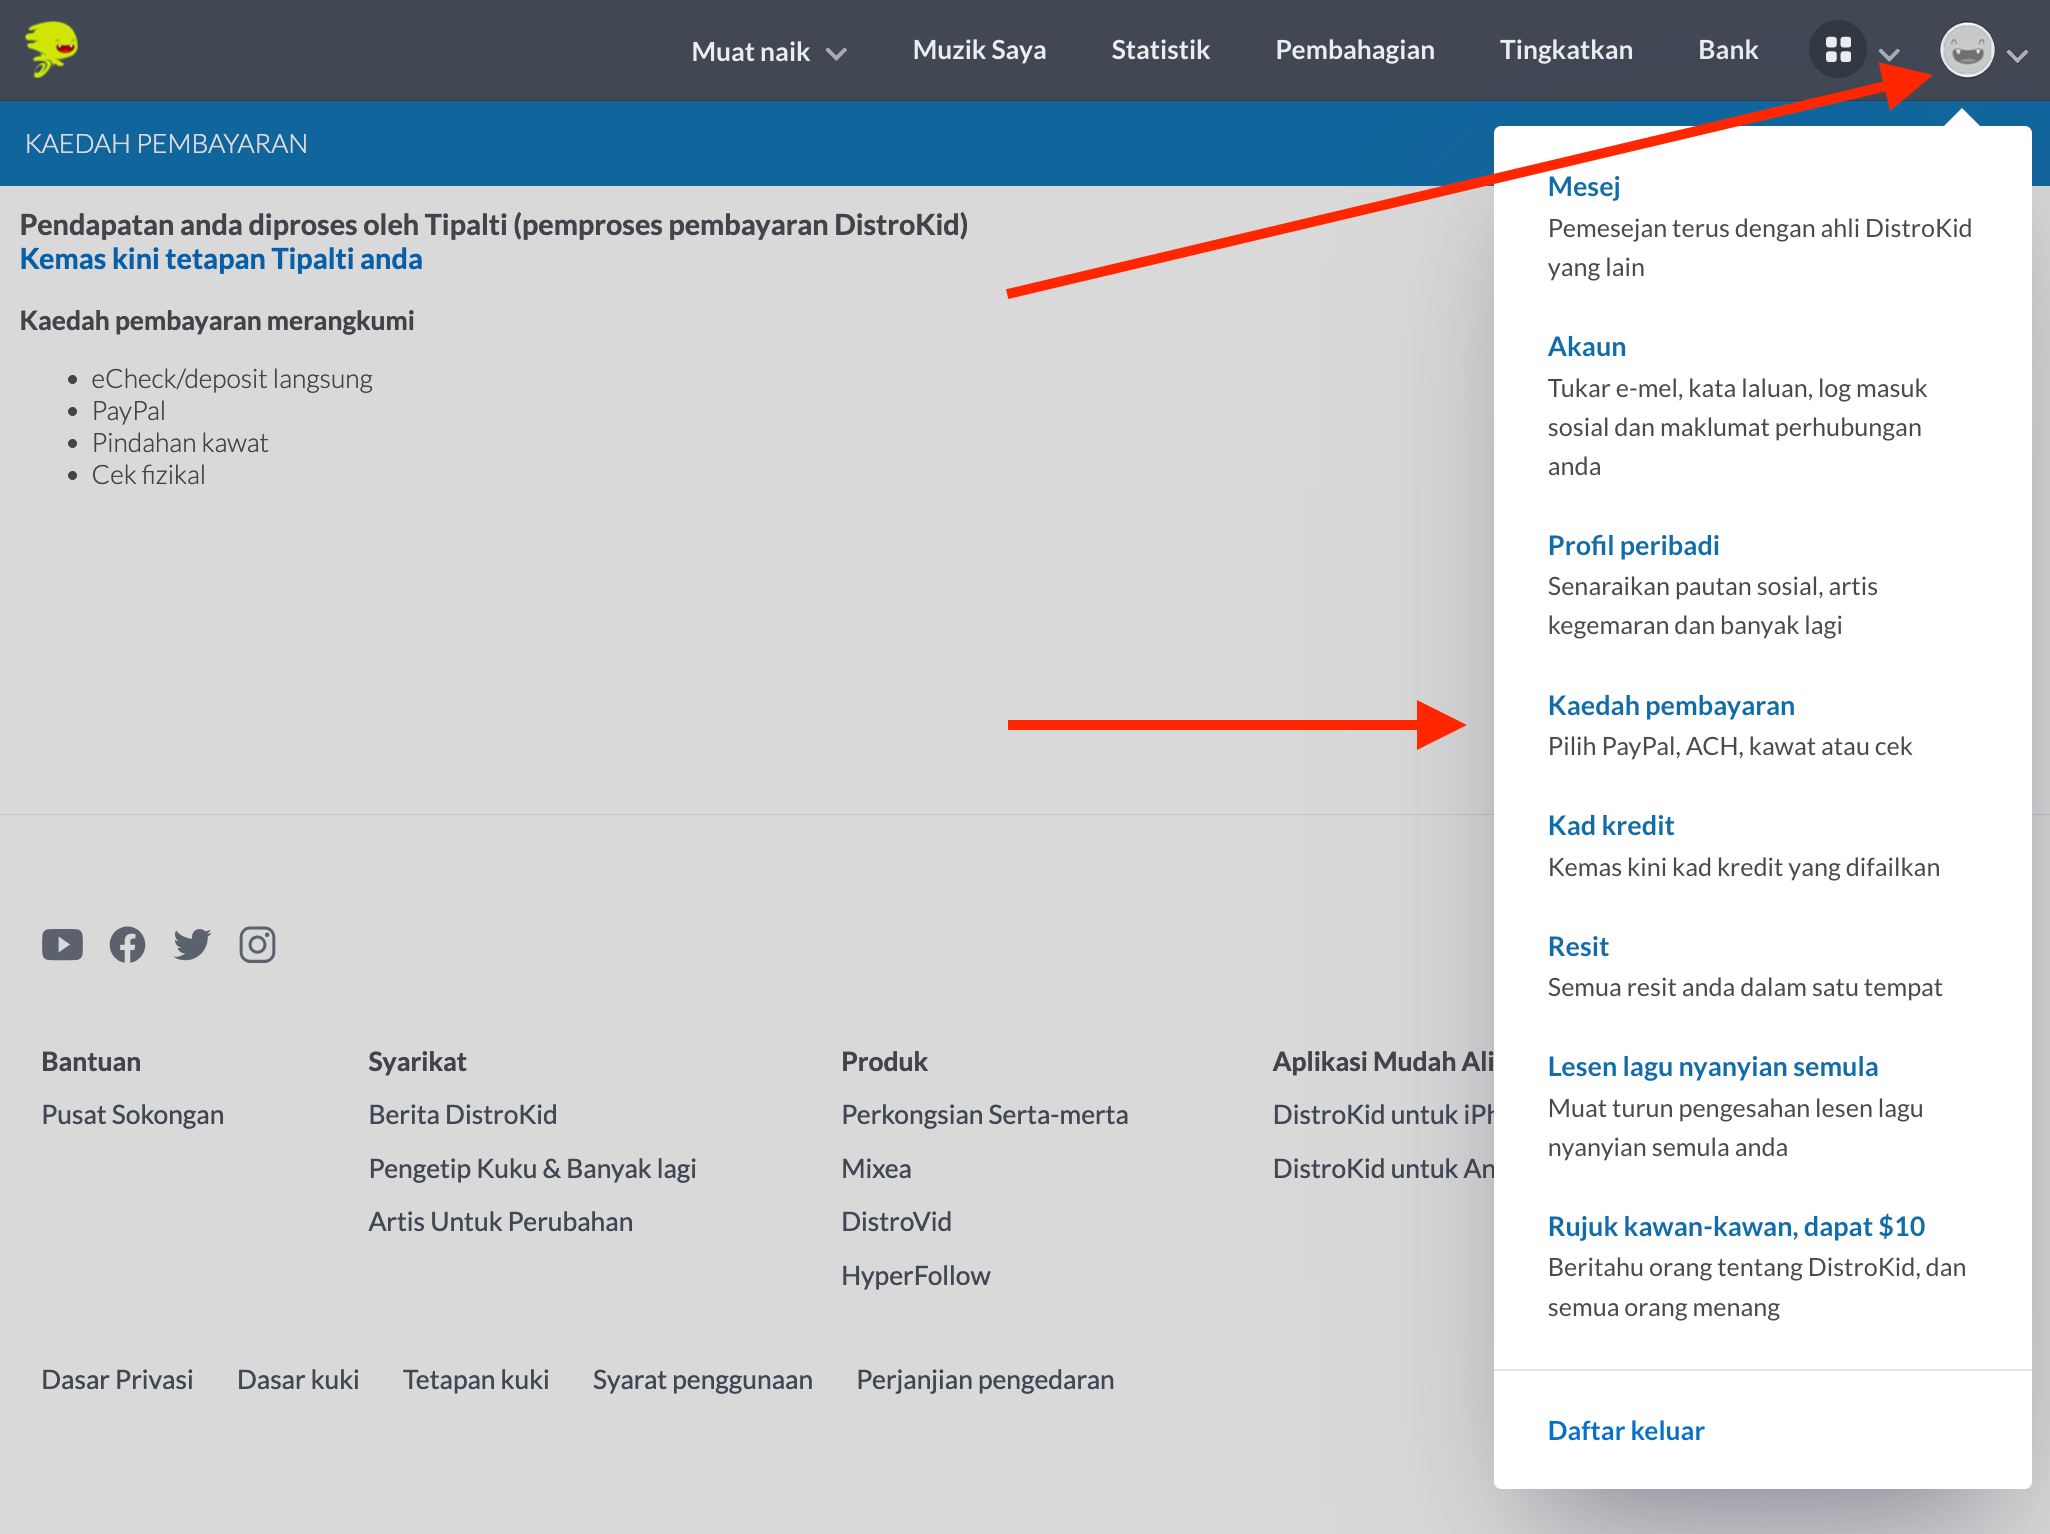Click the DistroKid logo icon
Viewport: 2050px width, 1534px height.
tap(51, 48)
